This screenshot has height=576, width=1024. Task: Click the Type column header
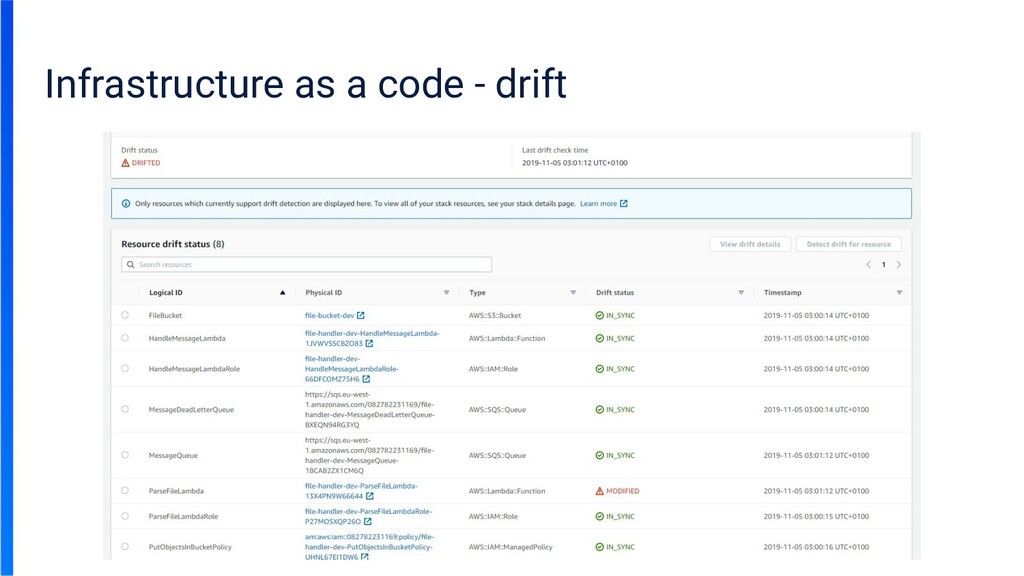[x=477, y=293]
